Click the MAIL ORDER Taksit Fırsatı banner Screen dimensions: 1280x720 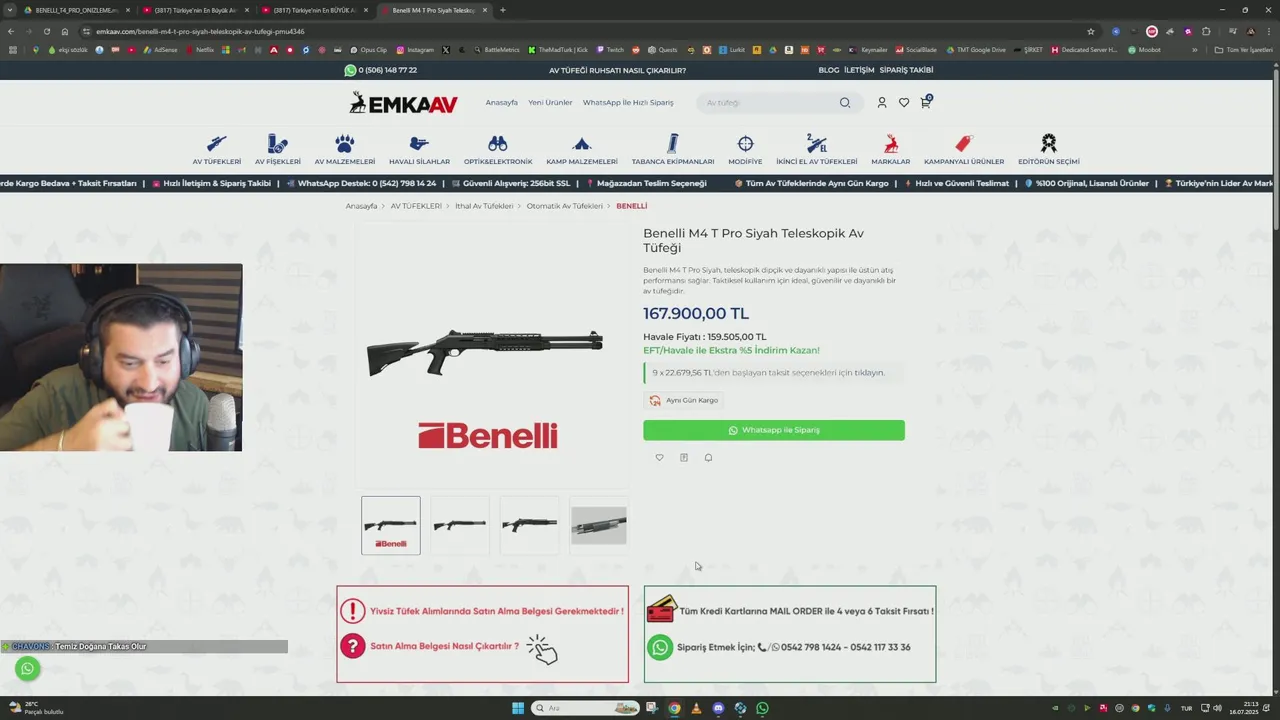click(790, 634)
